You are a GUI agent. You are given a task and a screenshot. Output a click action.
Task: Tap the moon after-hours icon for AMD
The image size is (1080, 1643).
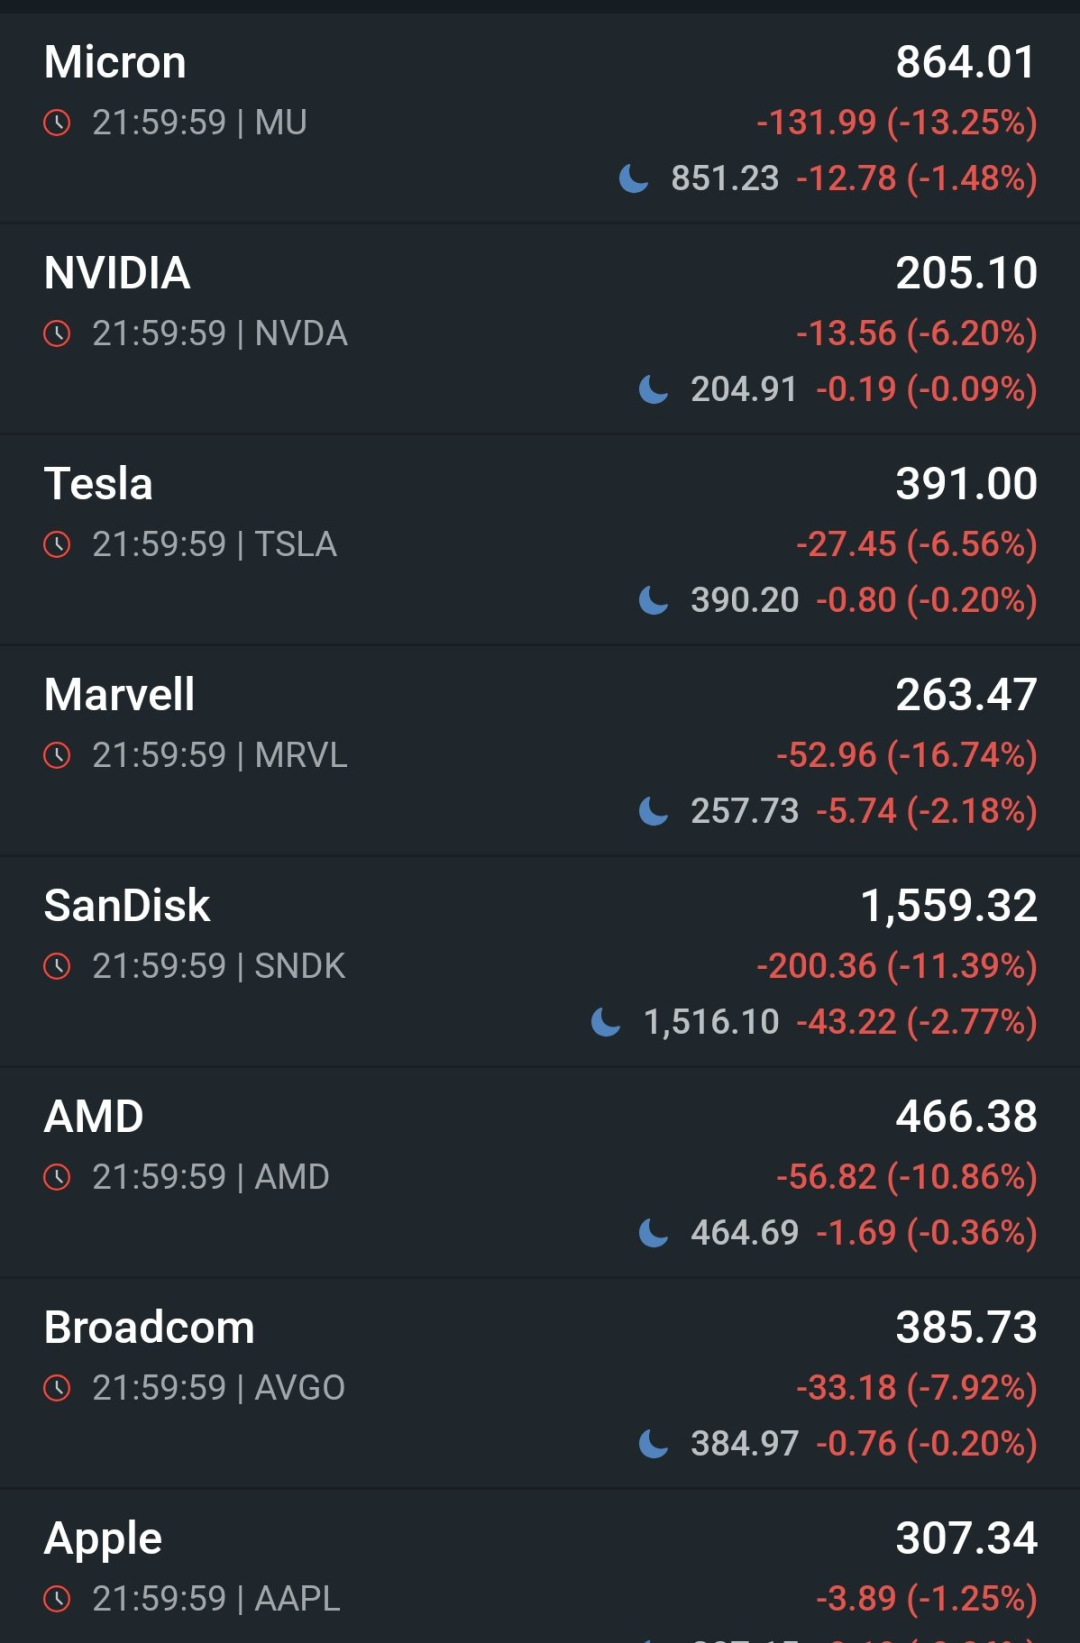[653, 1233]
